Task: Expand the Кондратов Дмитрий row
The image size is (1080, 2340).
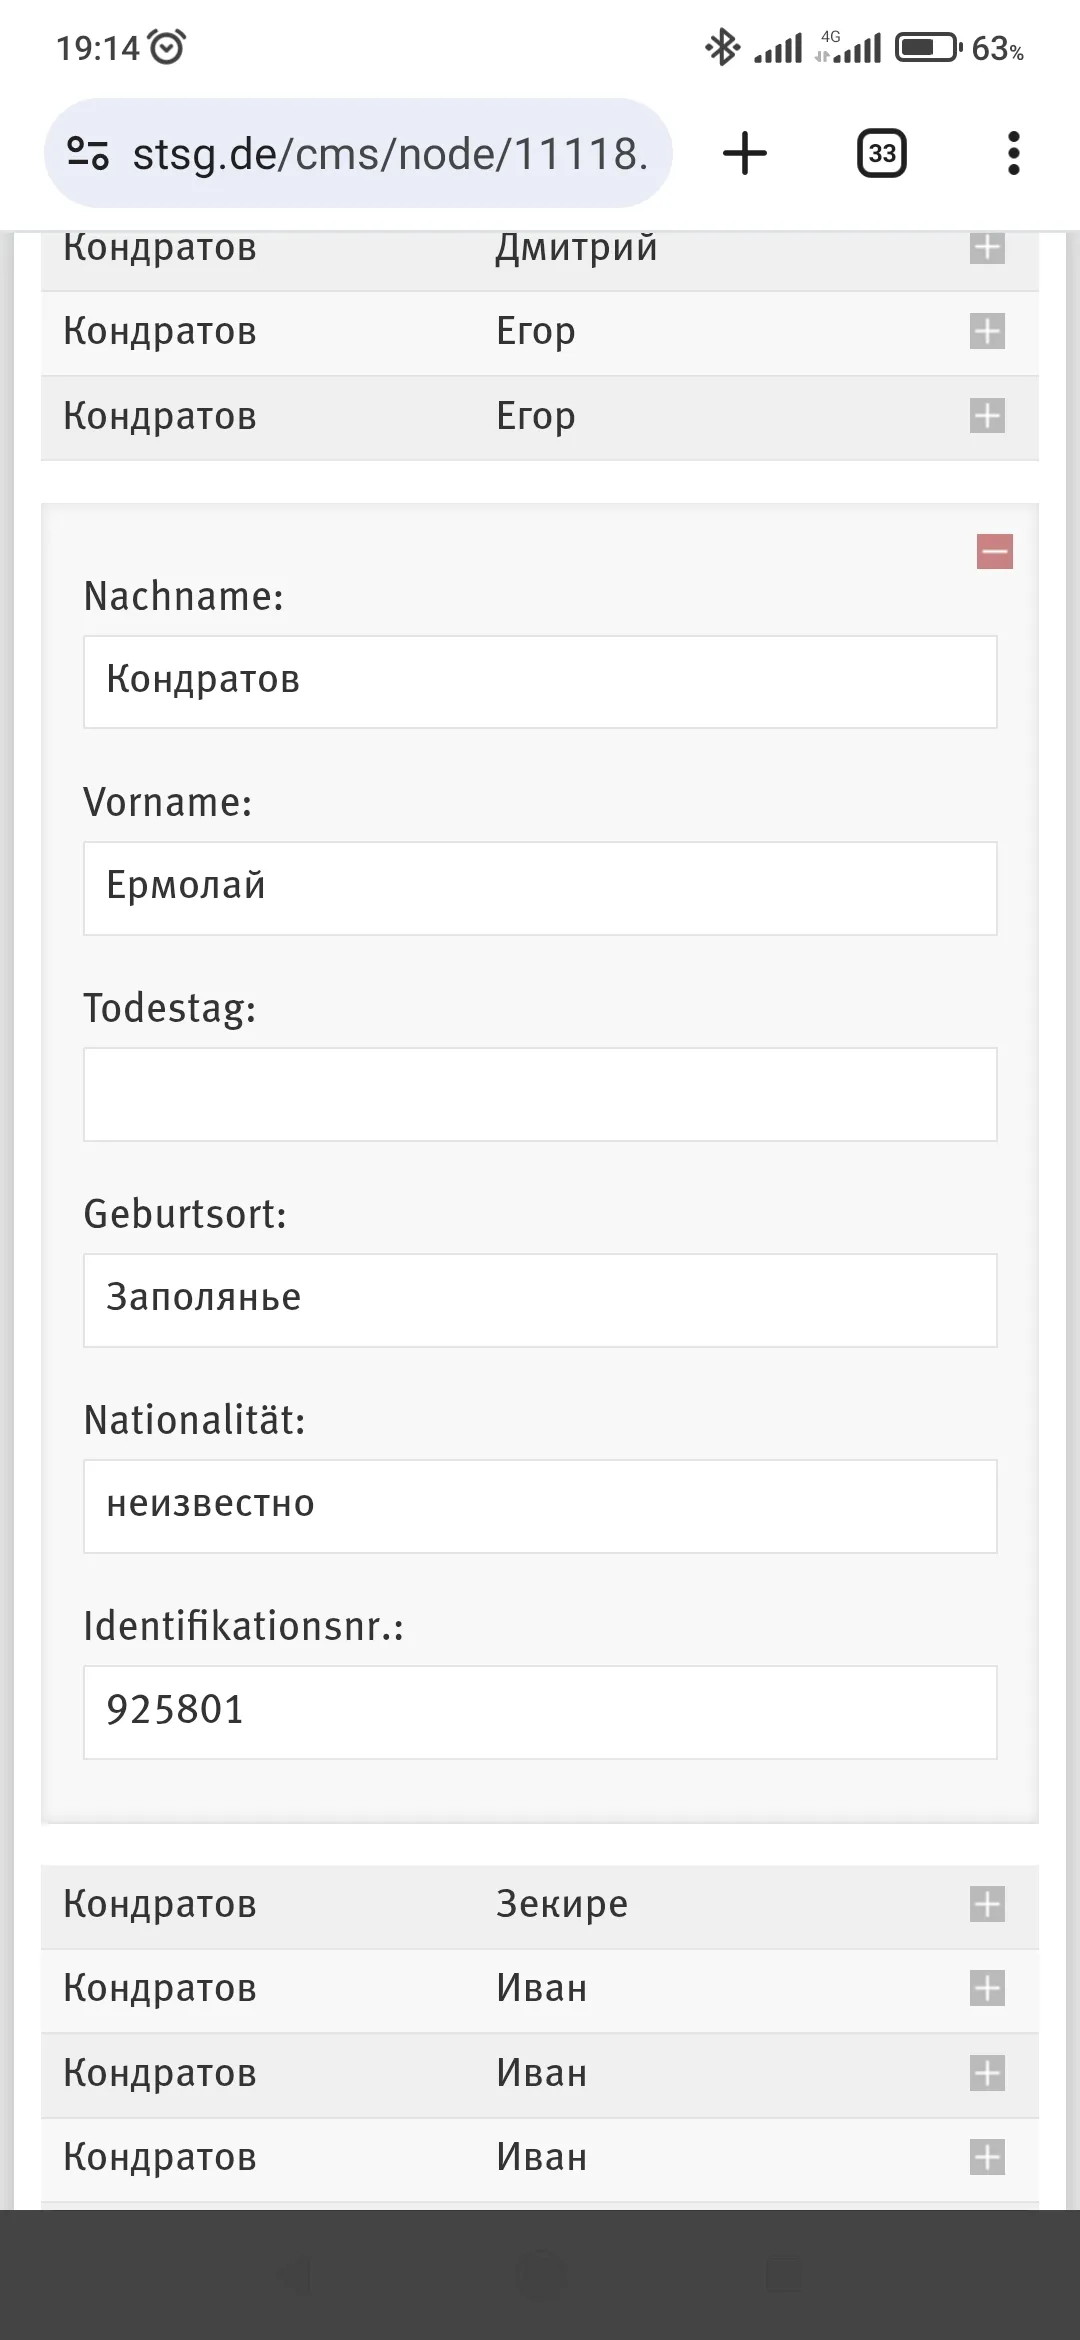Action: [987, 248]
